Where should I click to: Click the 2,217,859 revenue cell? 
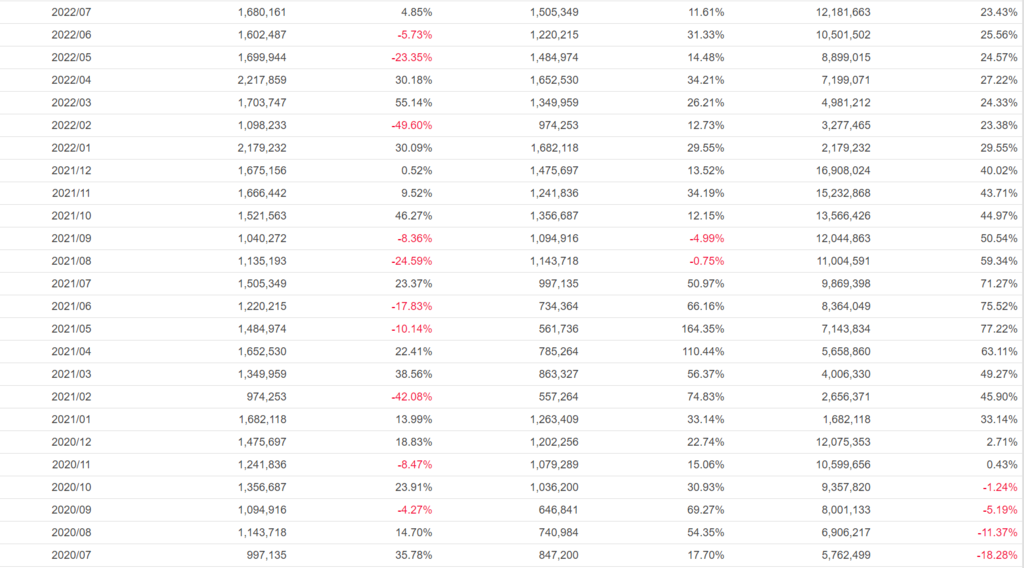[263, 80]
